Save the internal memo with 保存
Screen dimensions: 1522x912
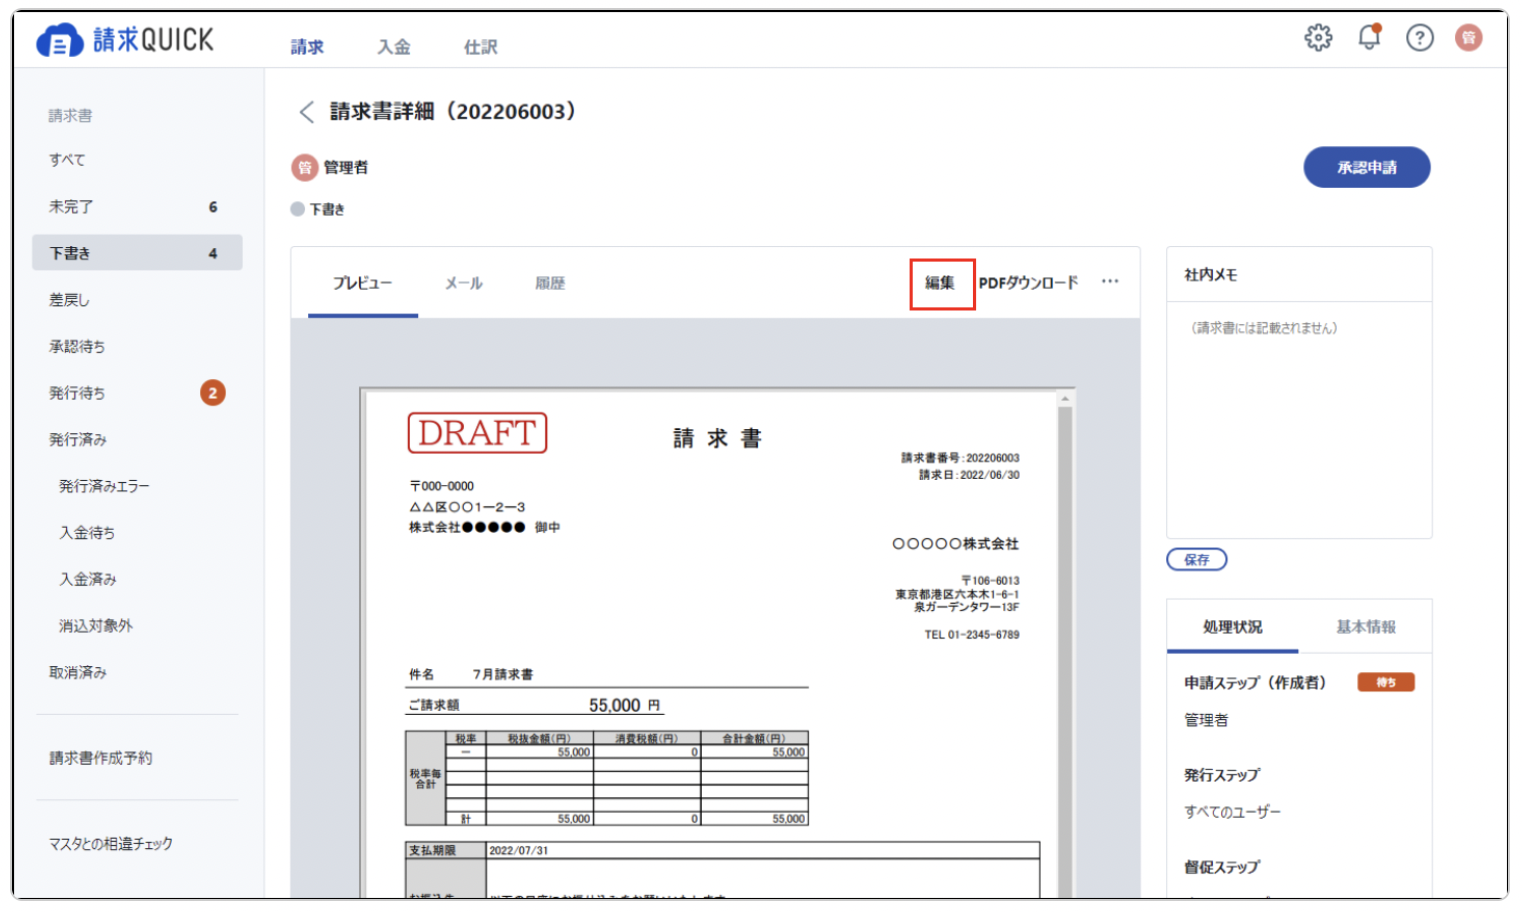[x=1196, y=560]
